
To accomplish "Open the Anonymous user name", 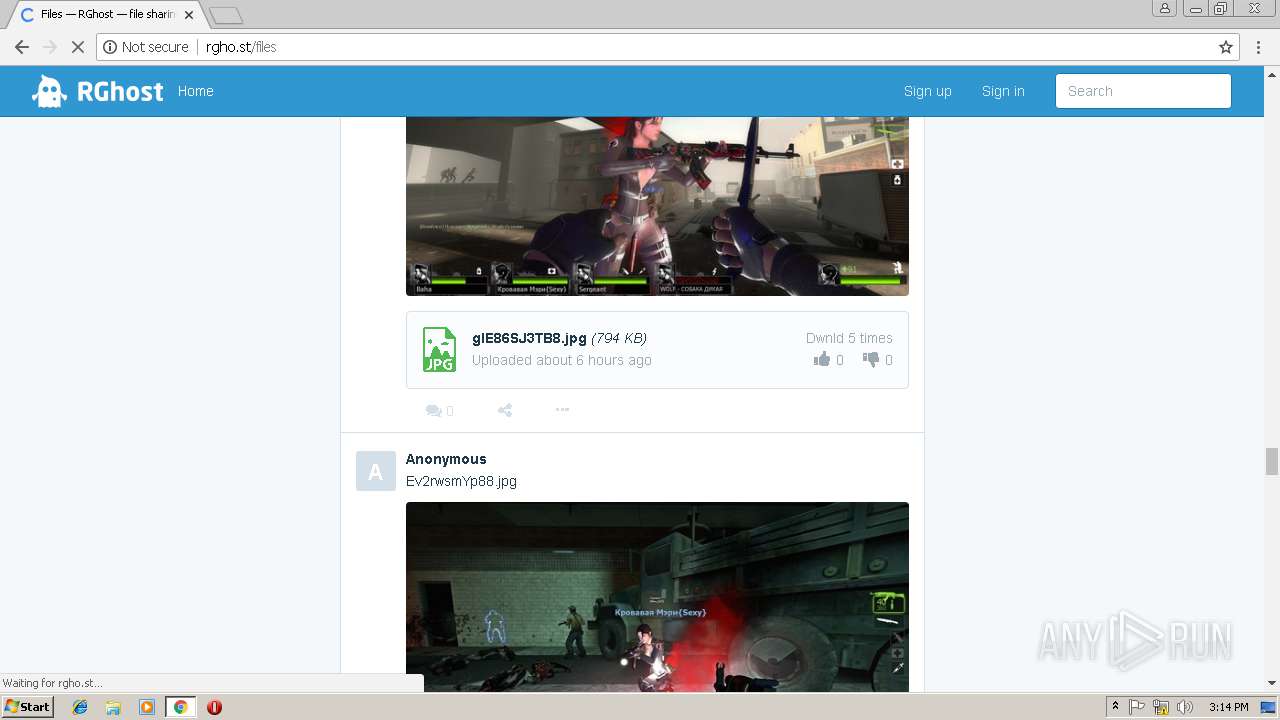I will 446,459.
